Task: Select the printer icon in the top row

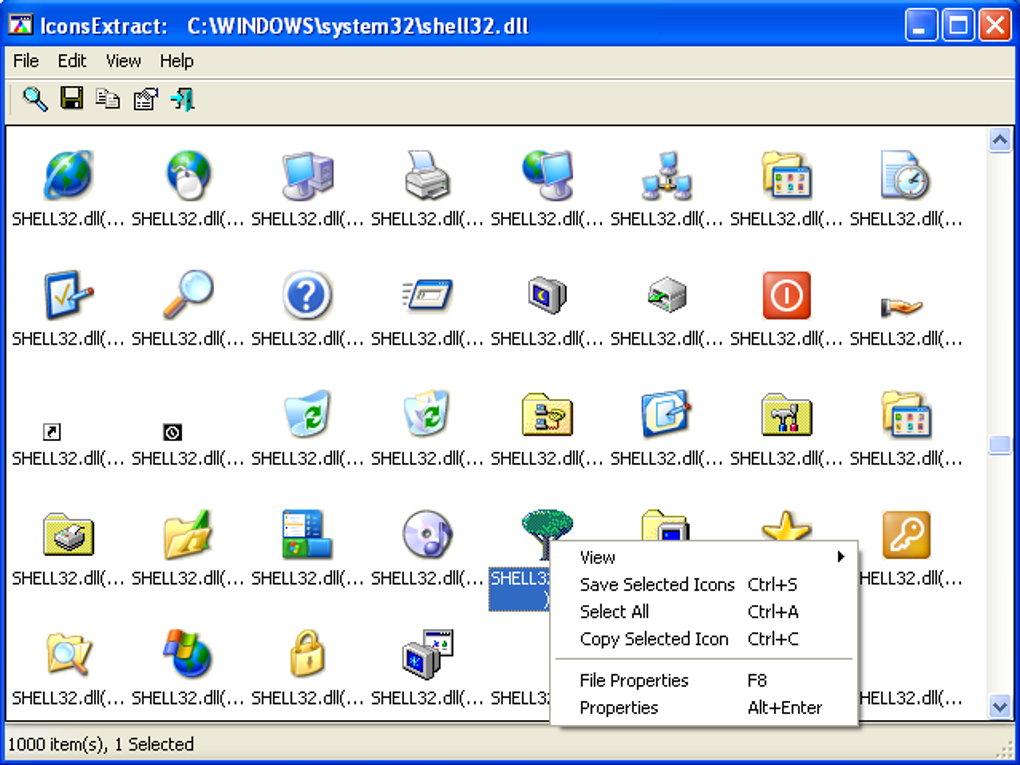Action: click(x=427, y=174)
